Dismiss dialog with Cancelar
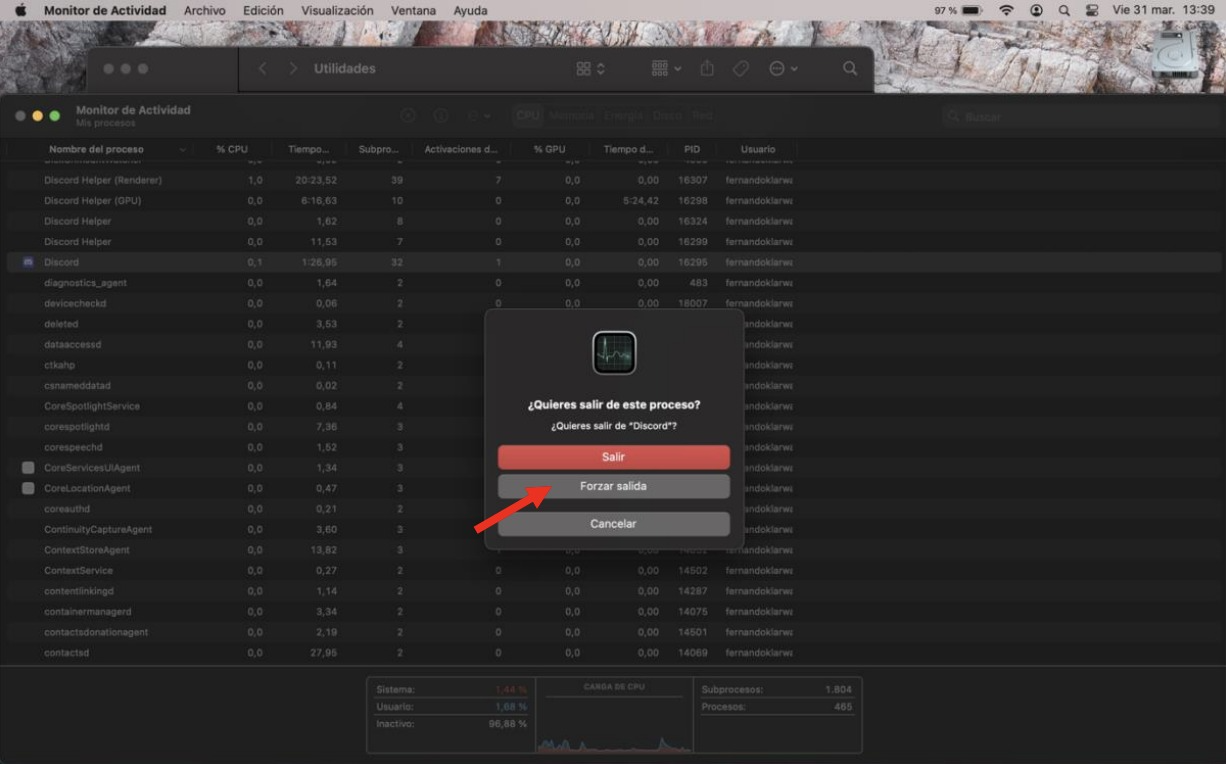Image resolution: width=1226 pixels, height=764 pixels. pyautogui.click(x=614, y=524)
